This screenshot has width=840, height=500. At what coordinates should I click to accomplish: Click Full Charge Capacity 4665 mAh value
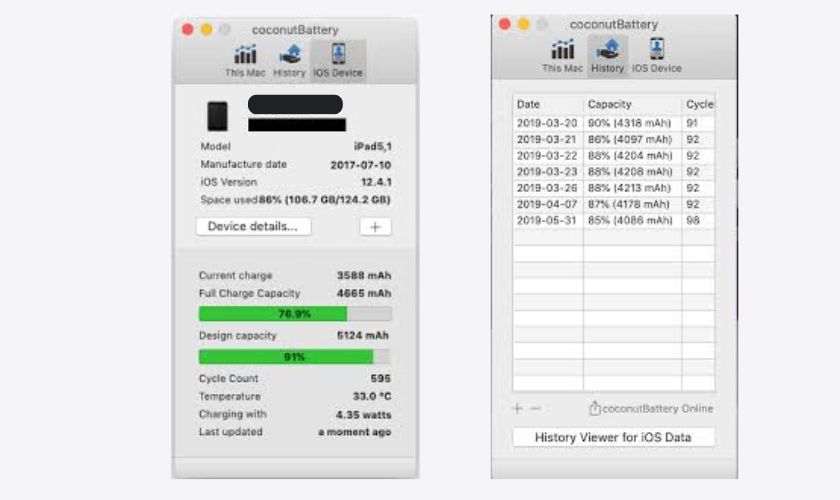(364, 294)
